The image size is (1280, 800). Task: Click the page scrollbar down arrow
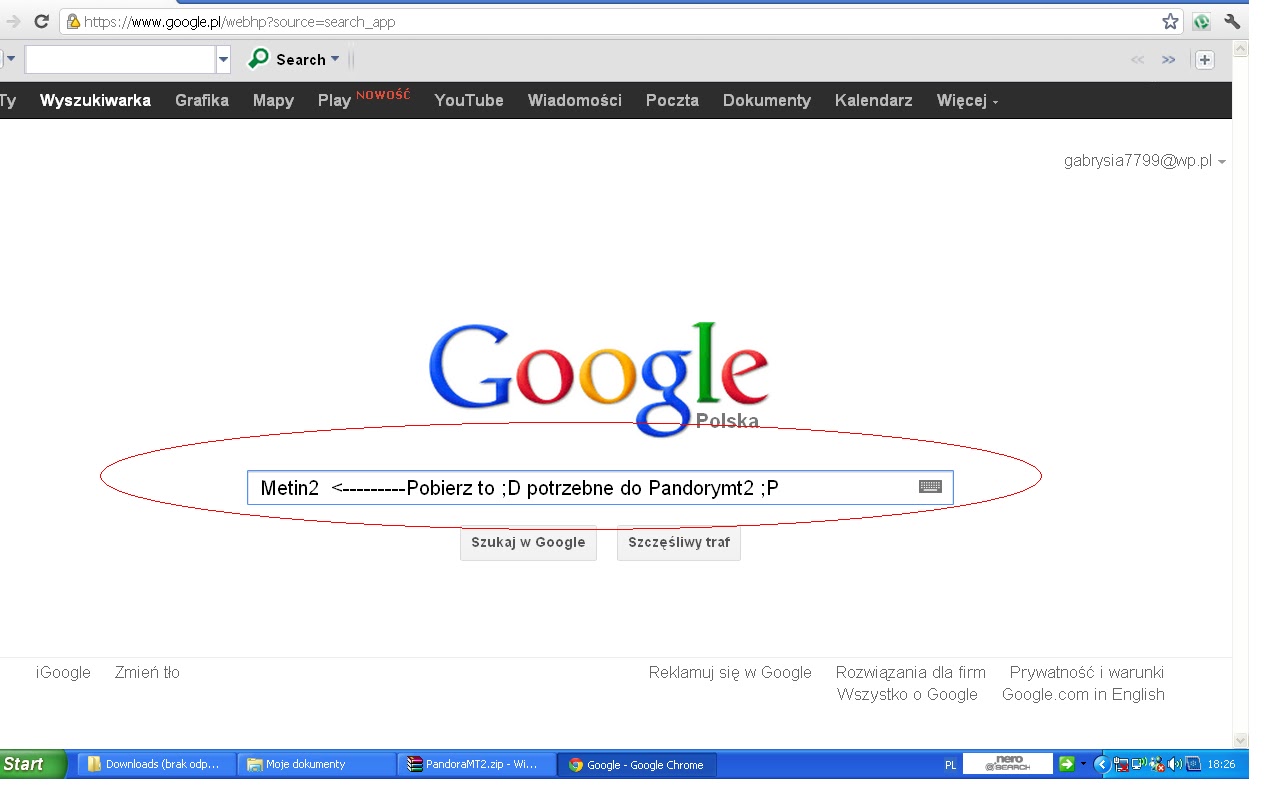(x=1241, y=741)
